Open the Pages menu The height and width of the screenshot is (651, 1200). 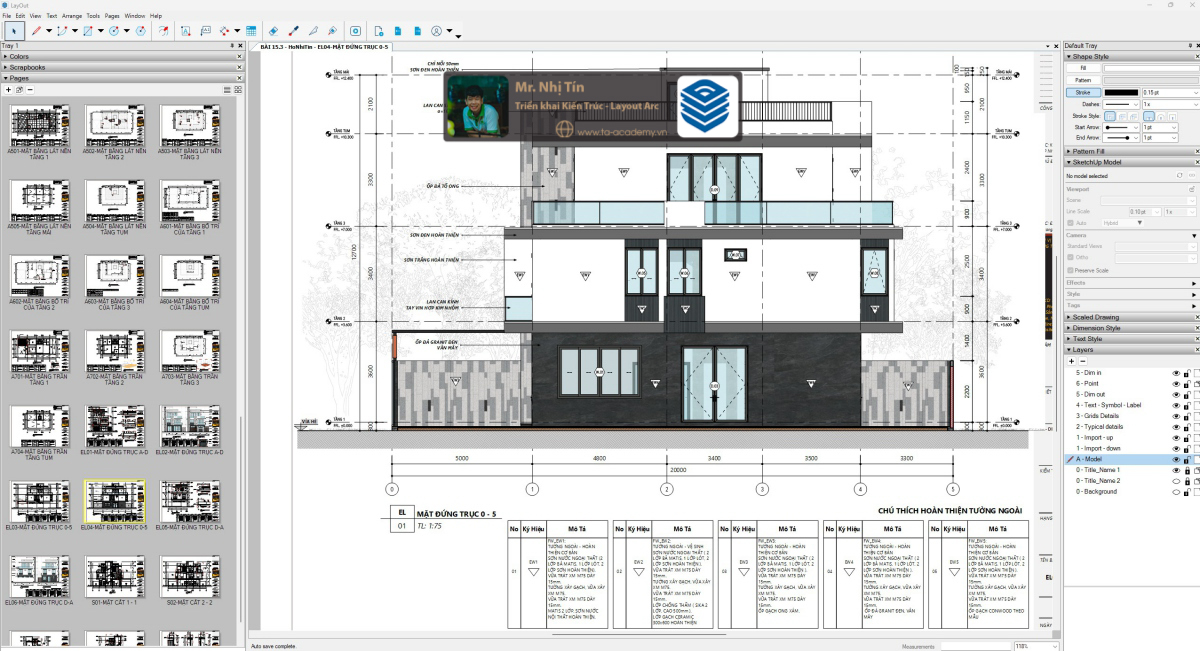tap(112, 16)
